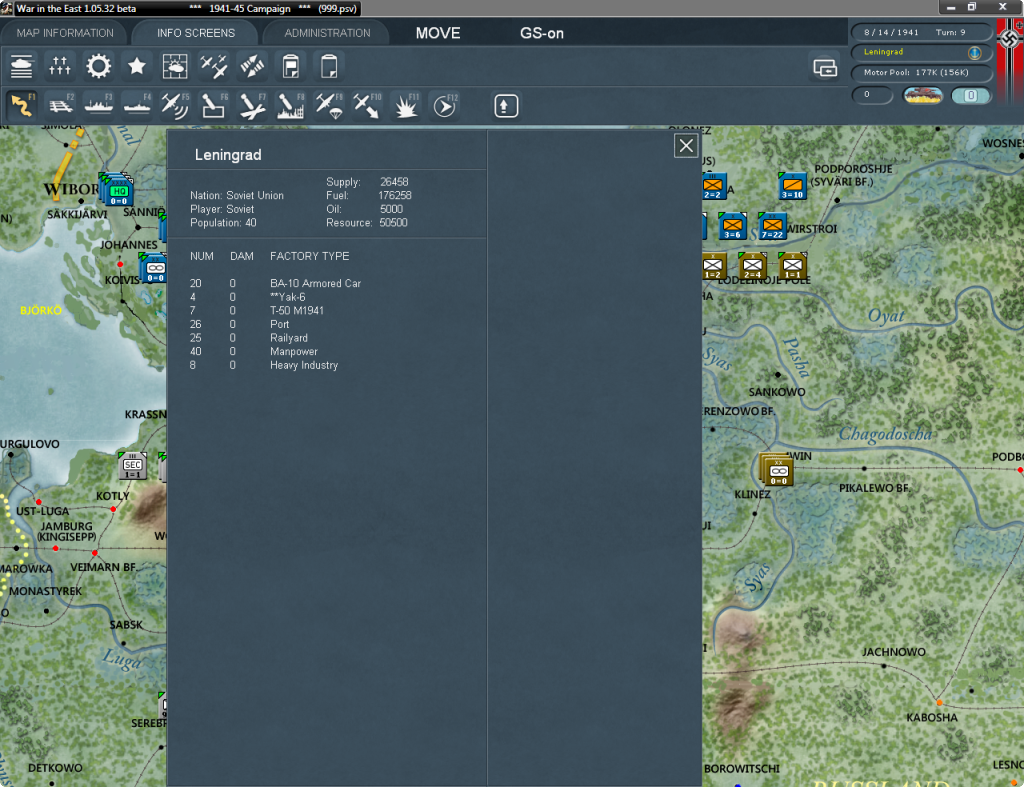Click the date 8/14/1941 Turn 9 field
This screenshot has width=1024, height=787.
[x=920, y=33]
